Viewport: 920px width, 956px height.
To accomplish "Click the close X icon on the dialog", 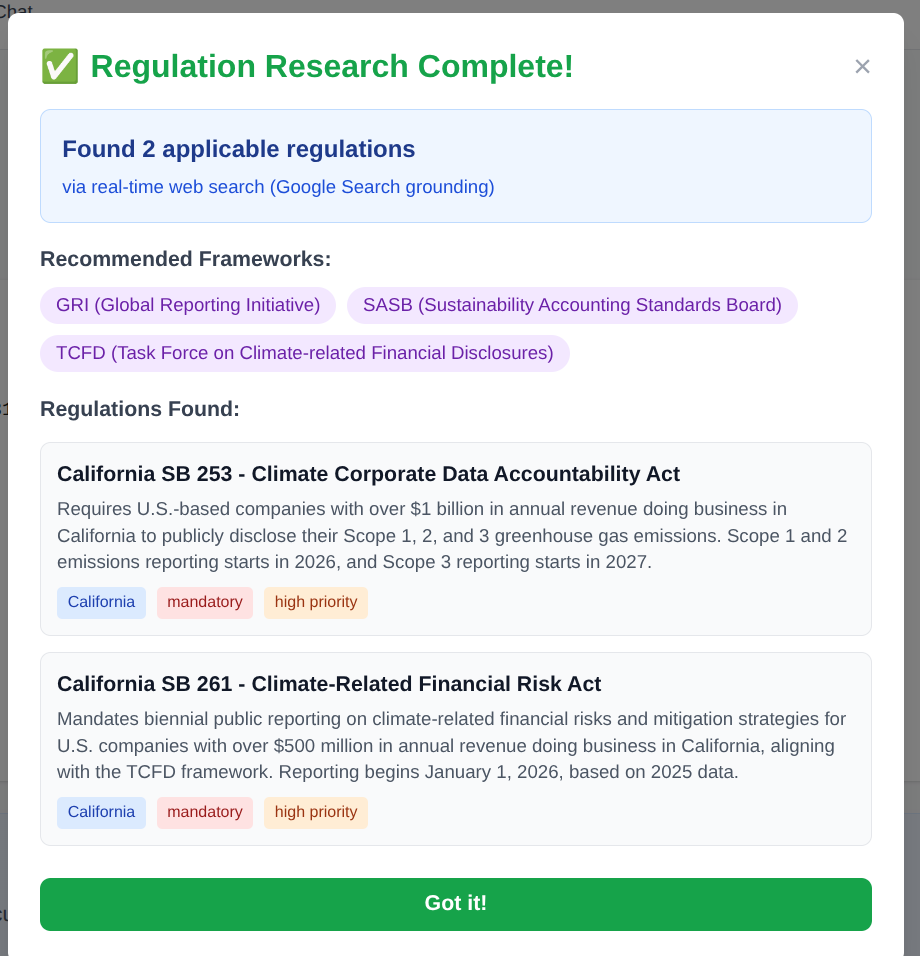I will tap(862, 66).
